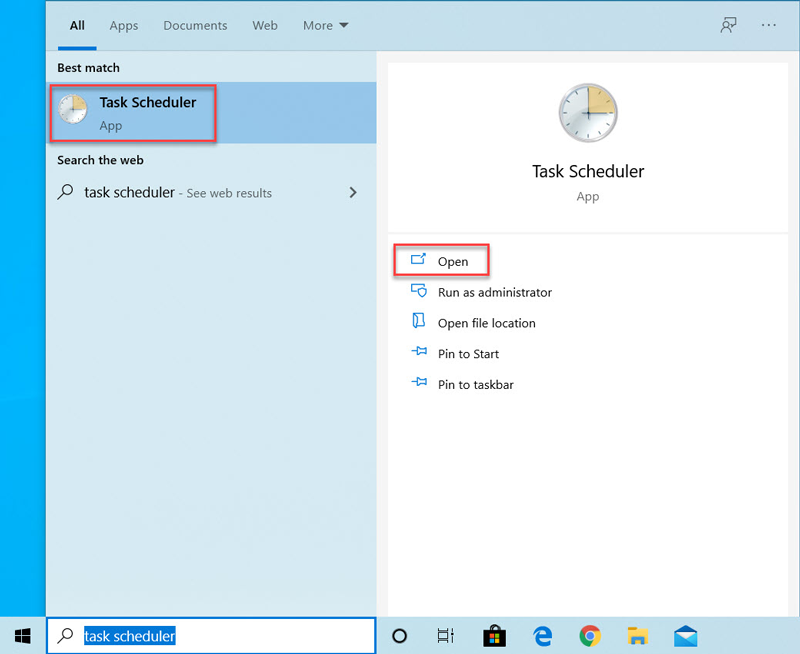The width and height of the screenshot is (800, 654).
Task: Launch Google Chrome from the taskbar
Action: (590, 636)
